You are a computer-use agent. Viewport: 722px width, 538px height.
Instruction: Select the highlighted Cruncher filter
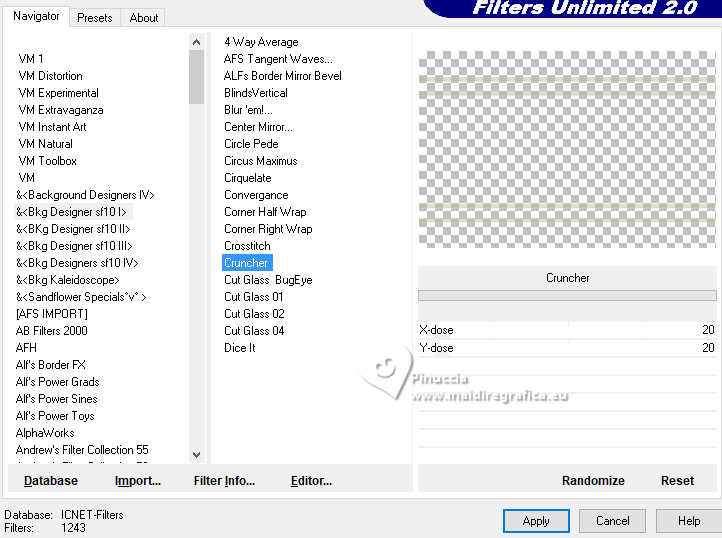point(246,263)
